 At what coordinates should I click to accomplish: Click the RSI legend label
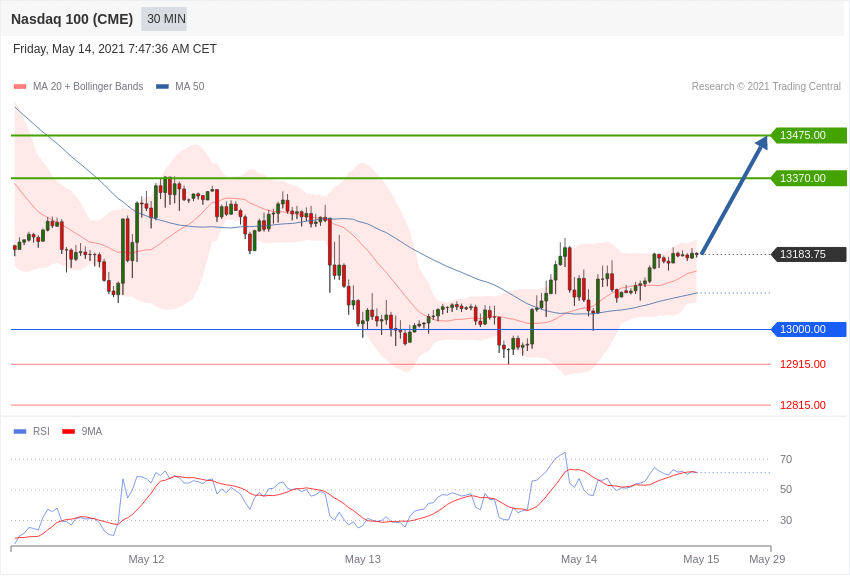(41, 431)
